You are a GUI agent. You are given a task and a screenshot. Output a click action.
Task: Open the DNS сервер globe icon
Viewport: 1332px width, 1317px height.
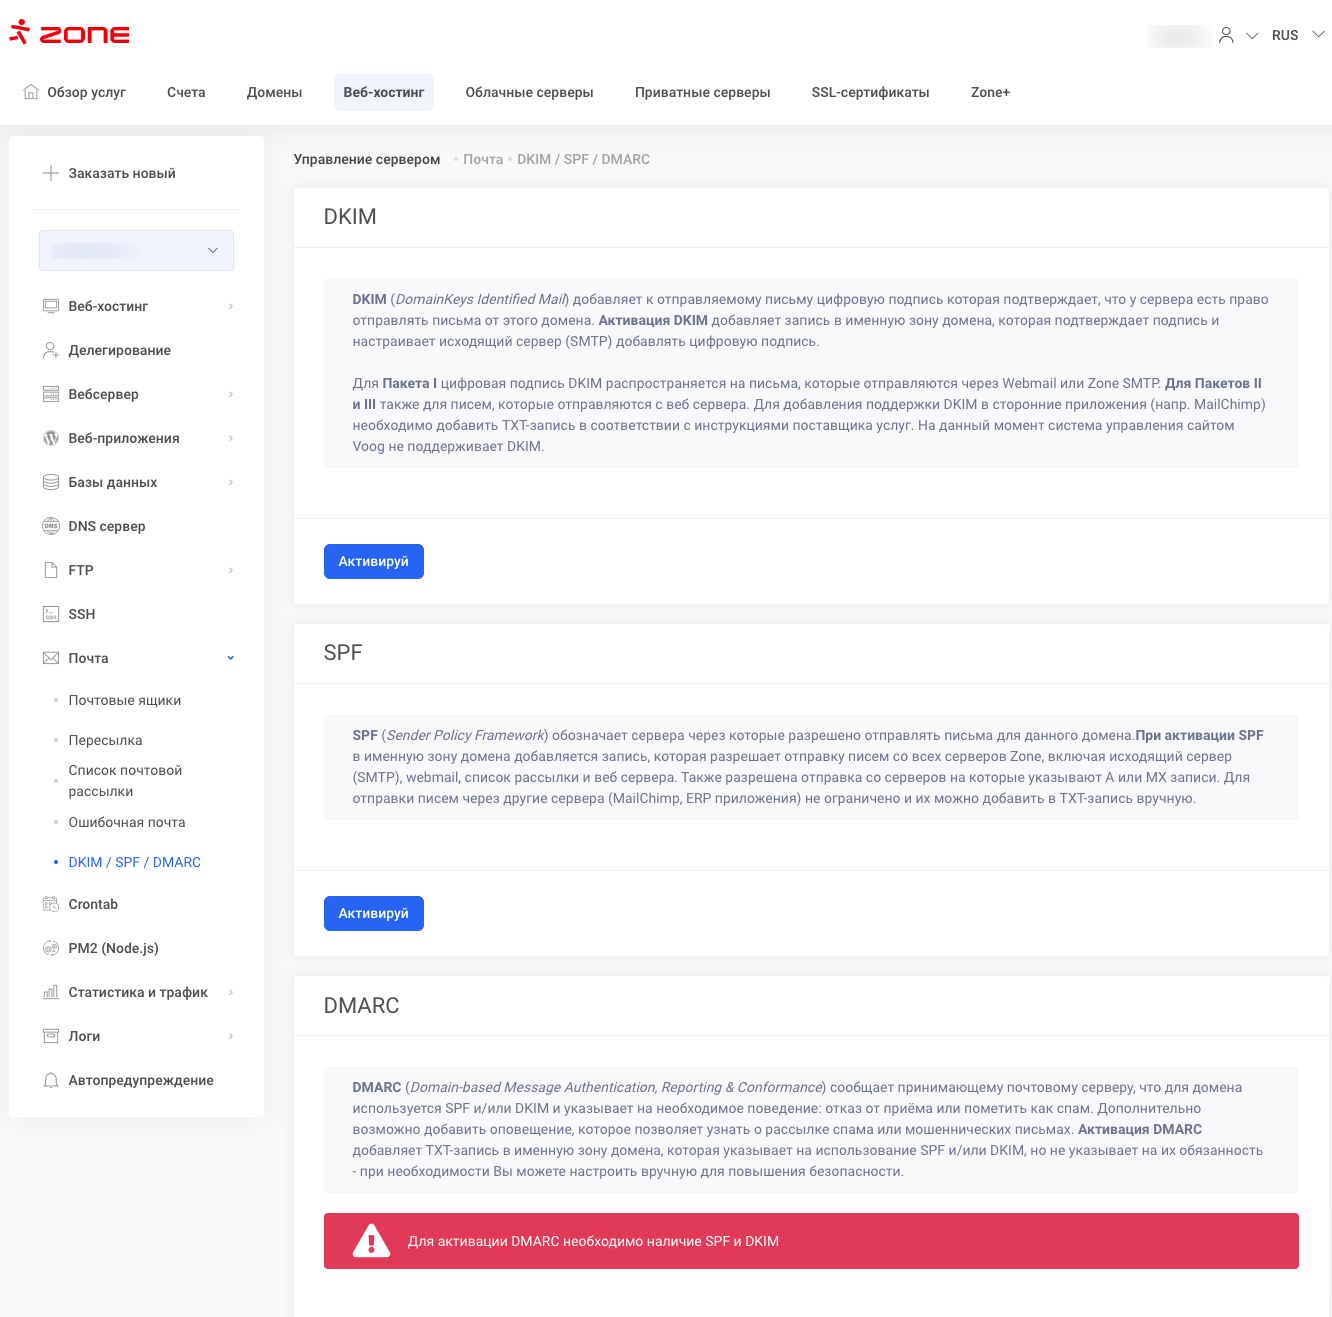[51, 526]
